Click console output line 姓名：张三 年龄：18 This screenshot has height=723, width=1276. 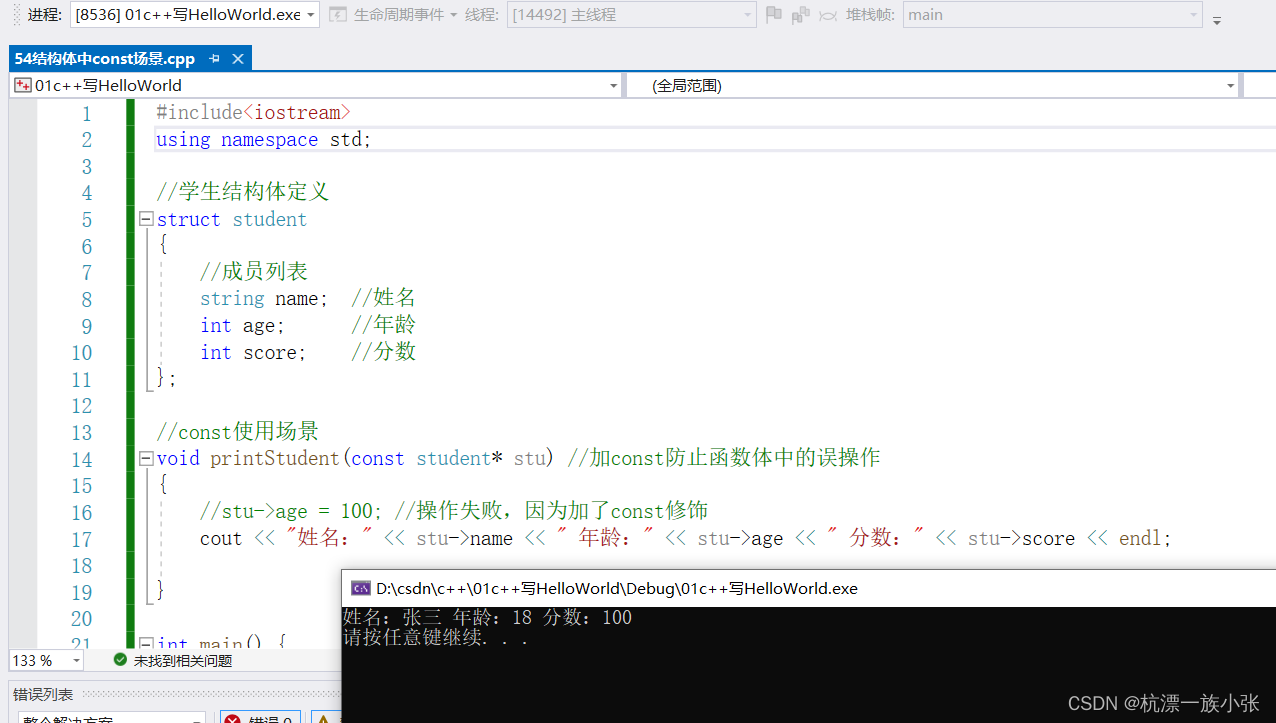pyautogui.click(x=487, y=617)
